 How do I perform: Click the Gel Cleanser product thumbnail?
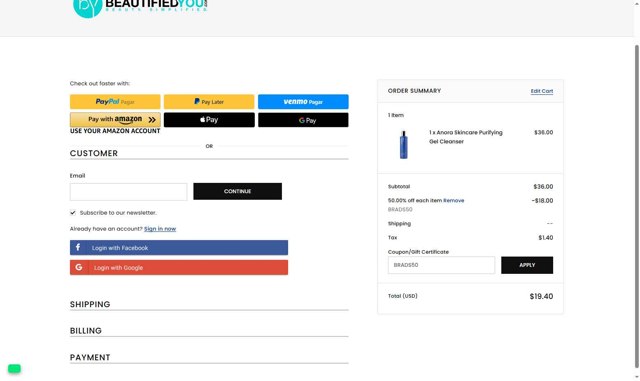tap(403, 145)
